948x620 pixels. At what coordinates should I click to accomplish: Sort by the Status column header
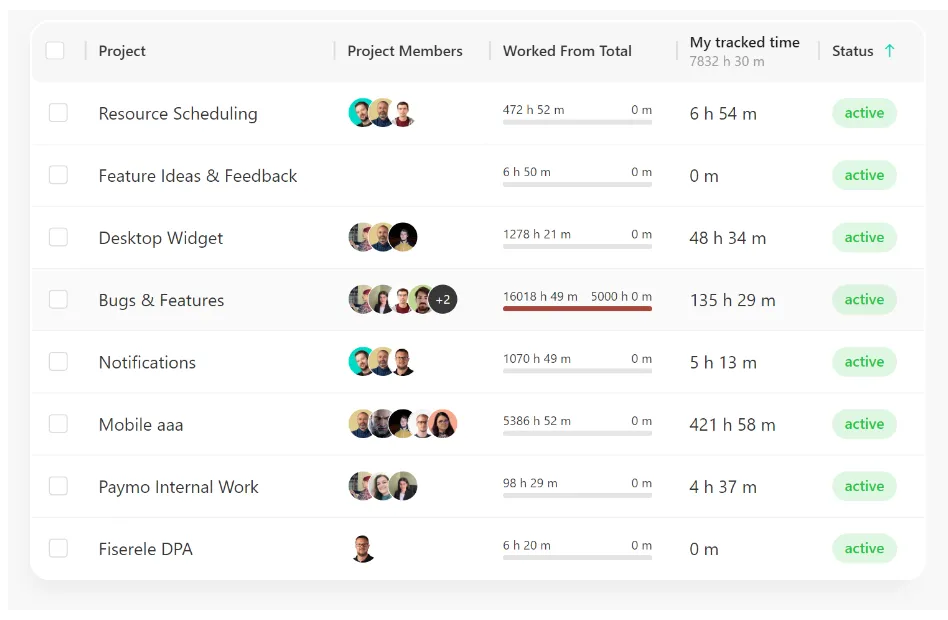[x=852, y=51]
